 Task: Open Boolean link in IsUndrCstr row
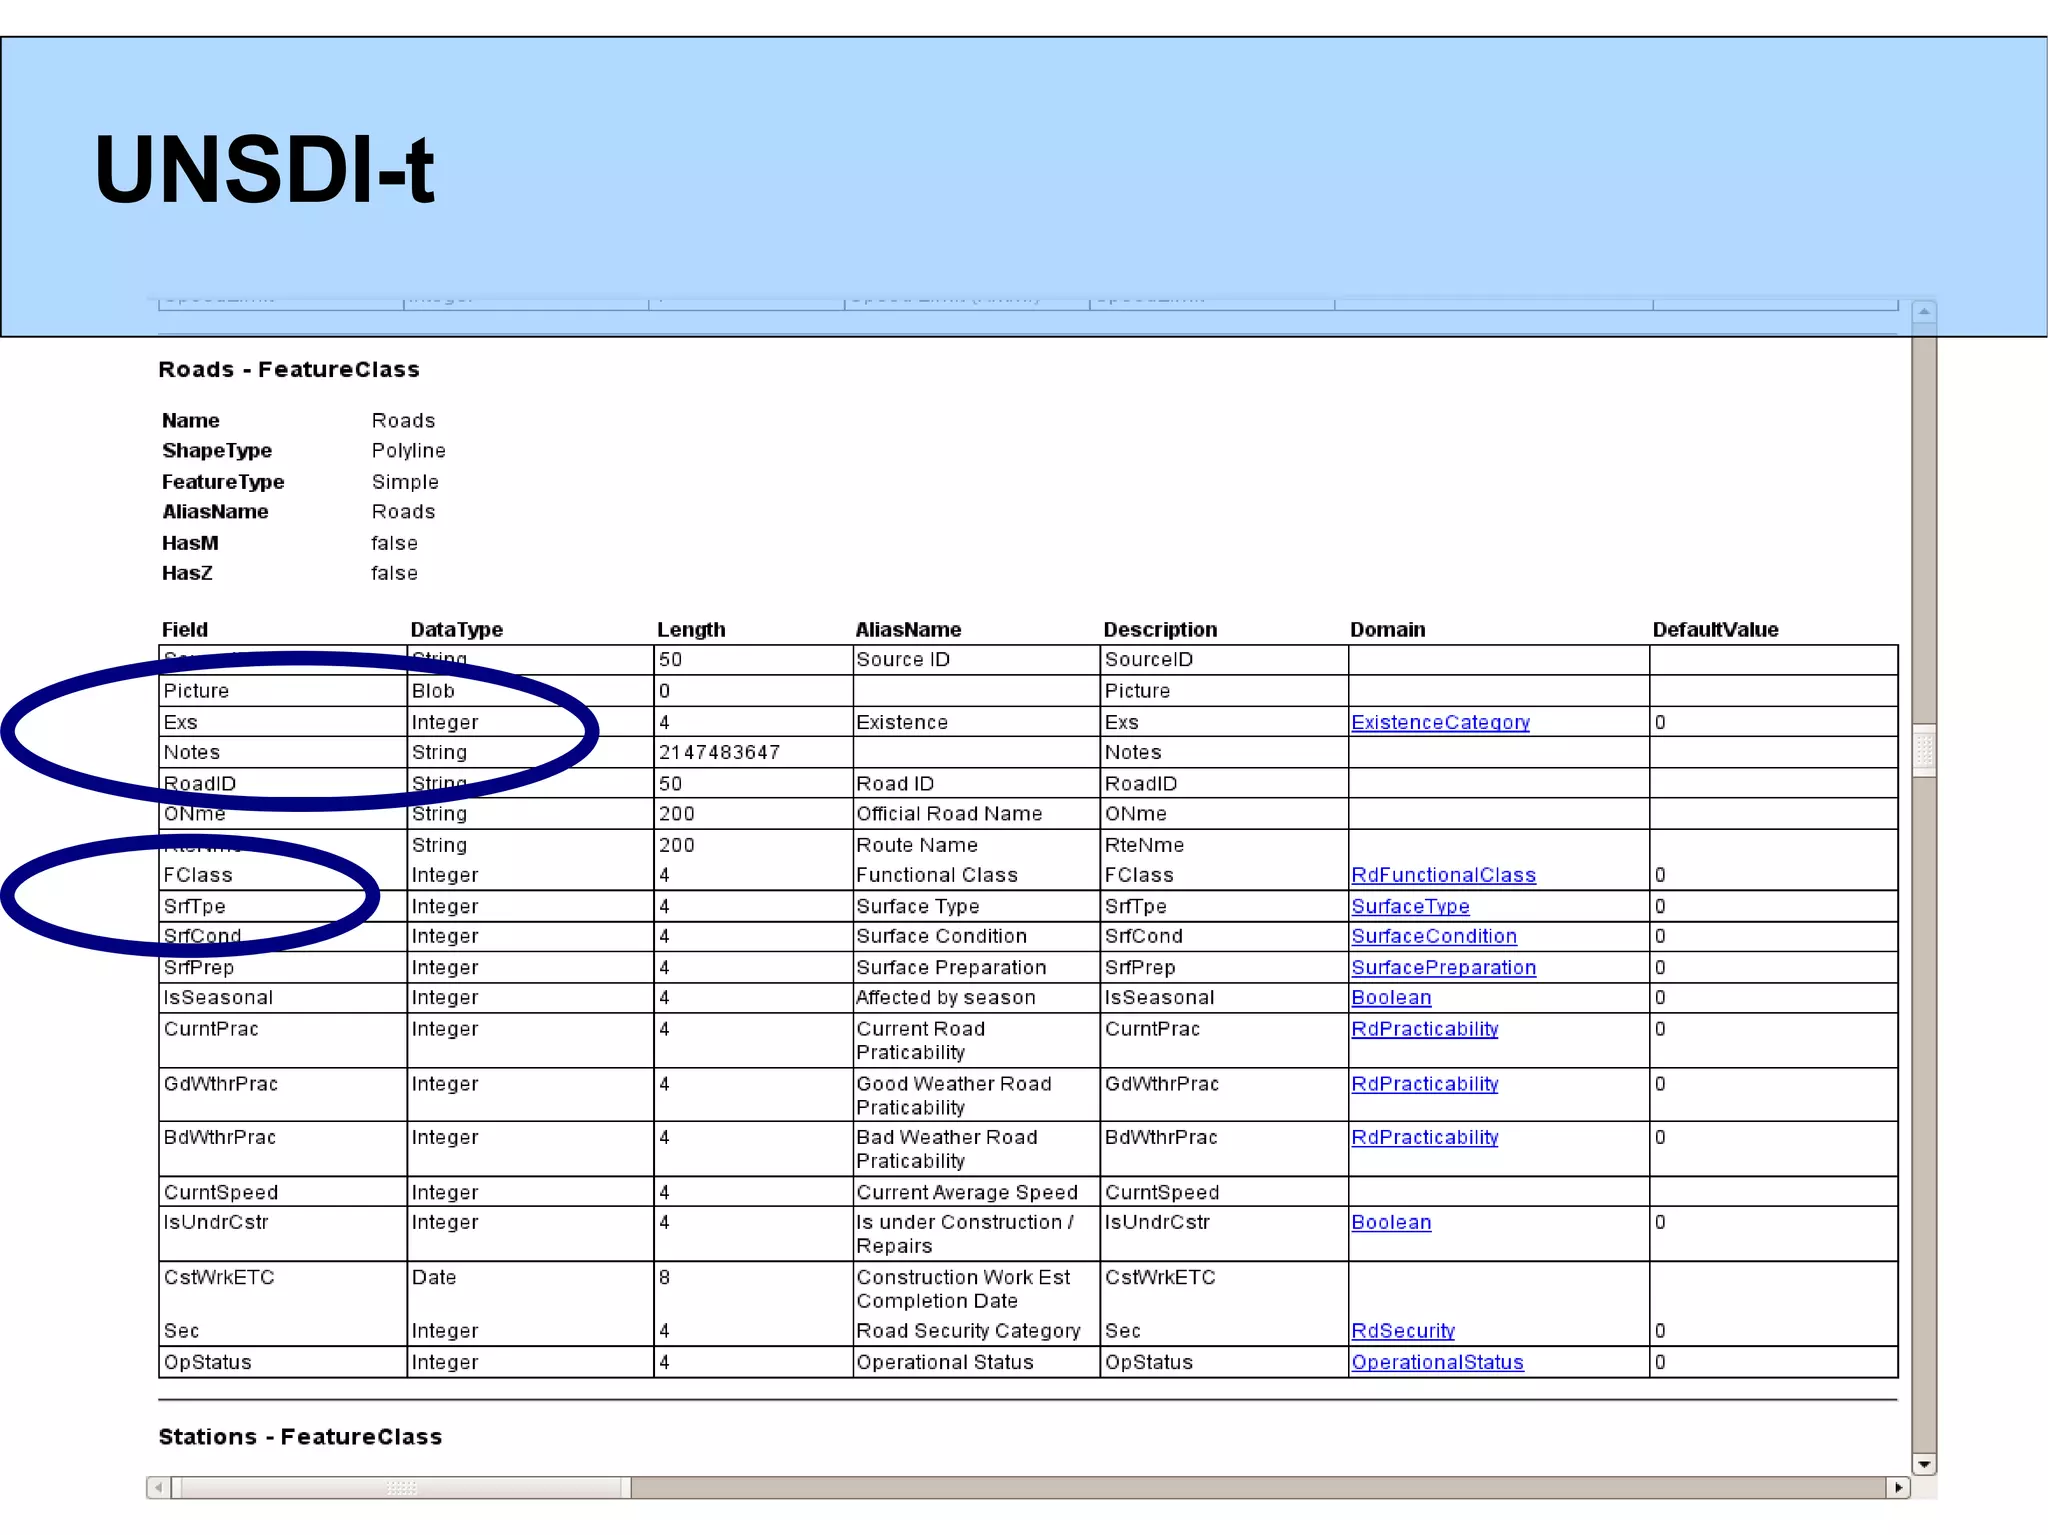click(x=1391, y=1222)
